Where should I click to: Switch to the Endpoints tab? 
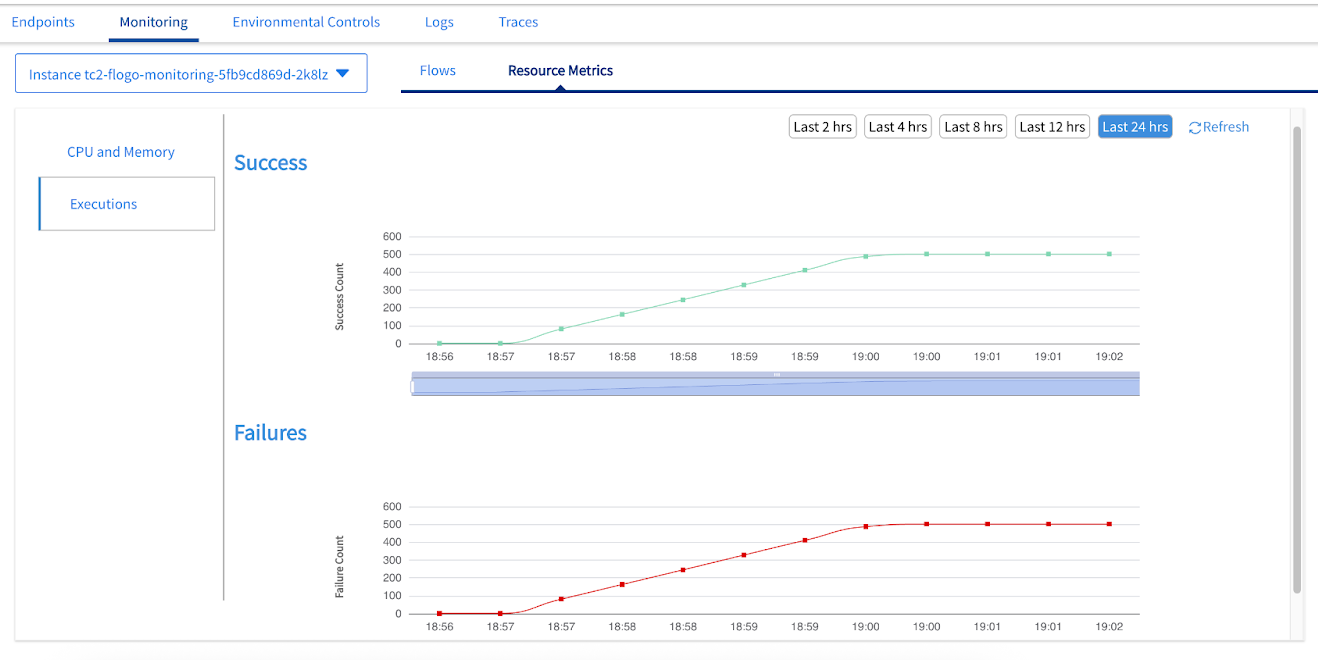(43, 22)
